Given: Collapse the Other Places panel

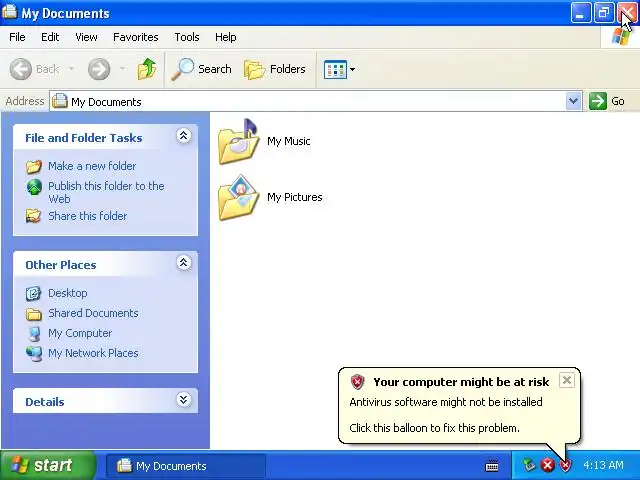Looking at the screenshot, I should 183,262.
